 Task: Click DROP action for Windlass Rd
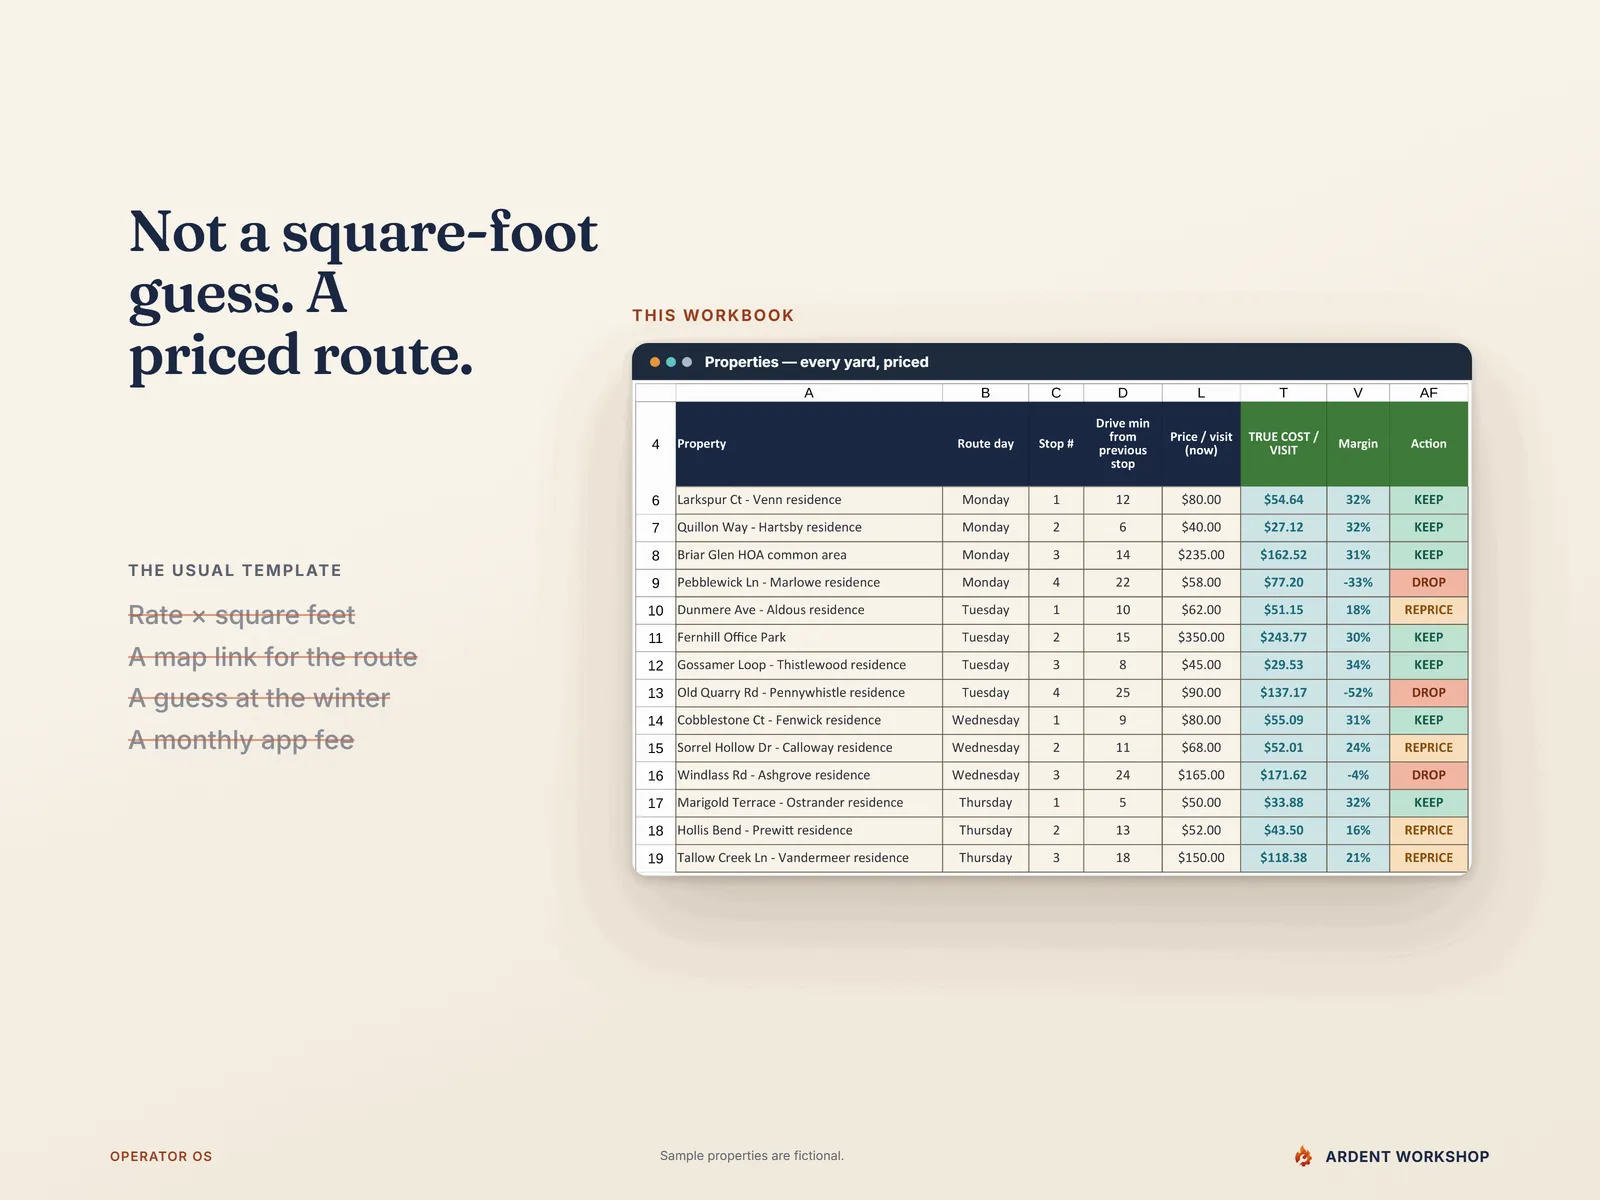point(1428,775)
